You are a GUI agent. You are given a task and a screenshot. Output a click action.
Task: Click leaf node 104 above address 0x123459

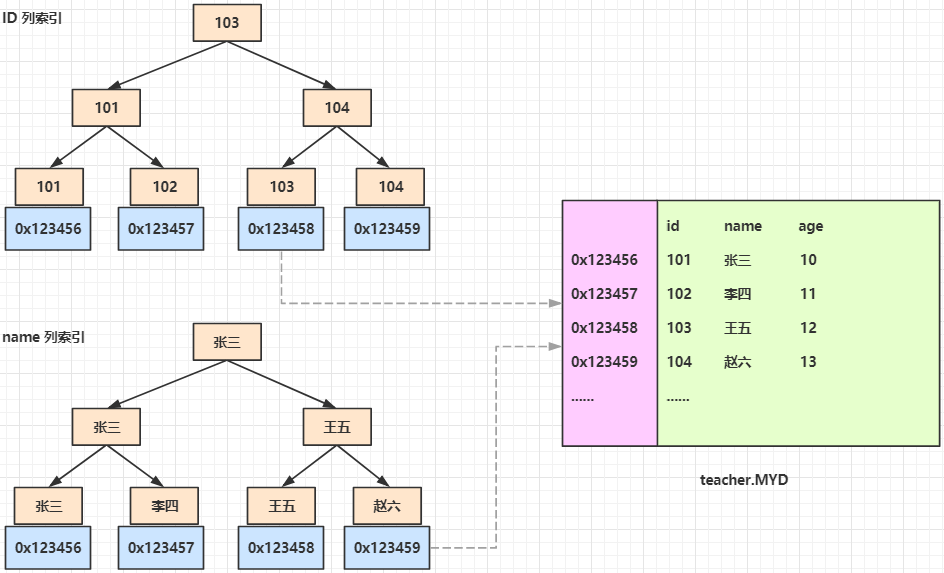tap(390, 187)
